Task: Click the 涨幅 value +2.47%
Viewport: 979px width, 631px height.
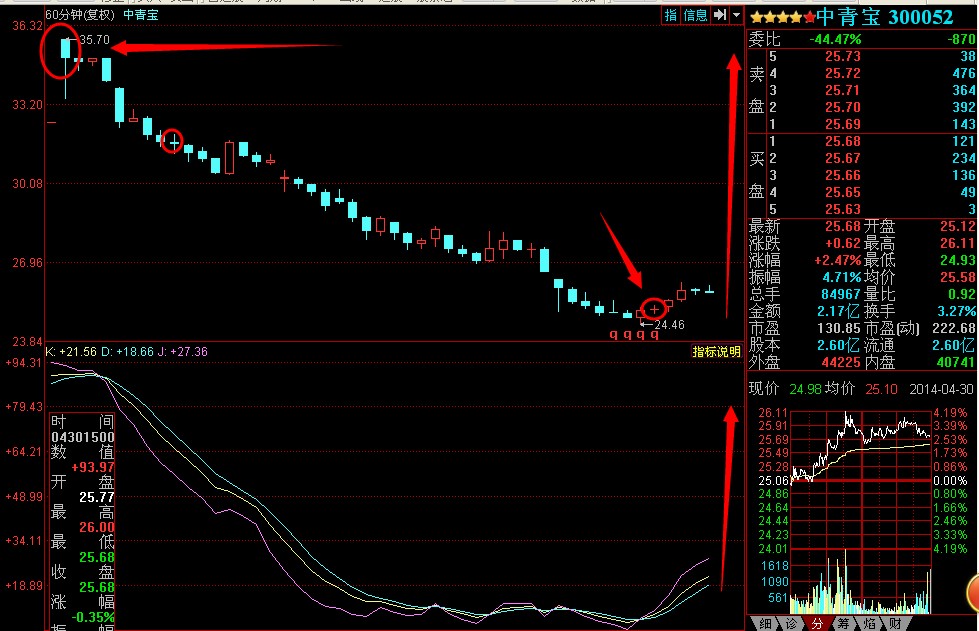Action: click(x=837, y=260)
